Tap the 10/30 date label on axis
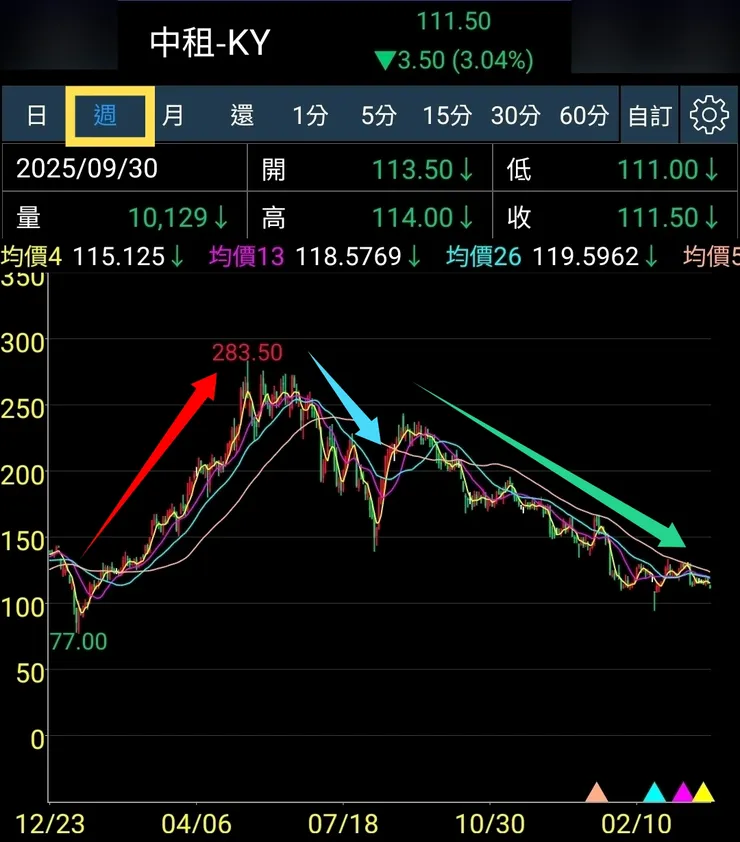The width and height of the screenshot is (740, 842). pyautogui.click(x=490, y=824)
